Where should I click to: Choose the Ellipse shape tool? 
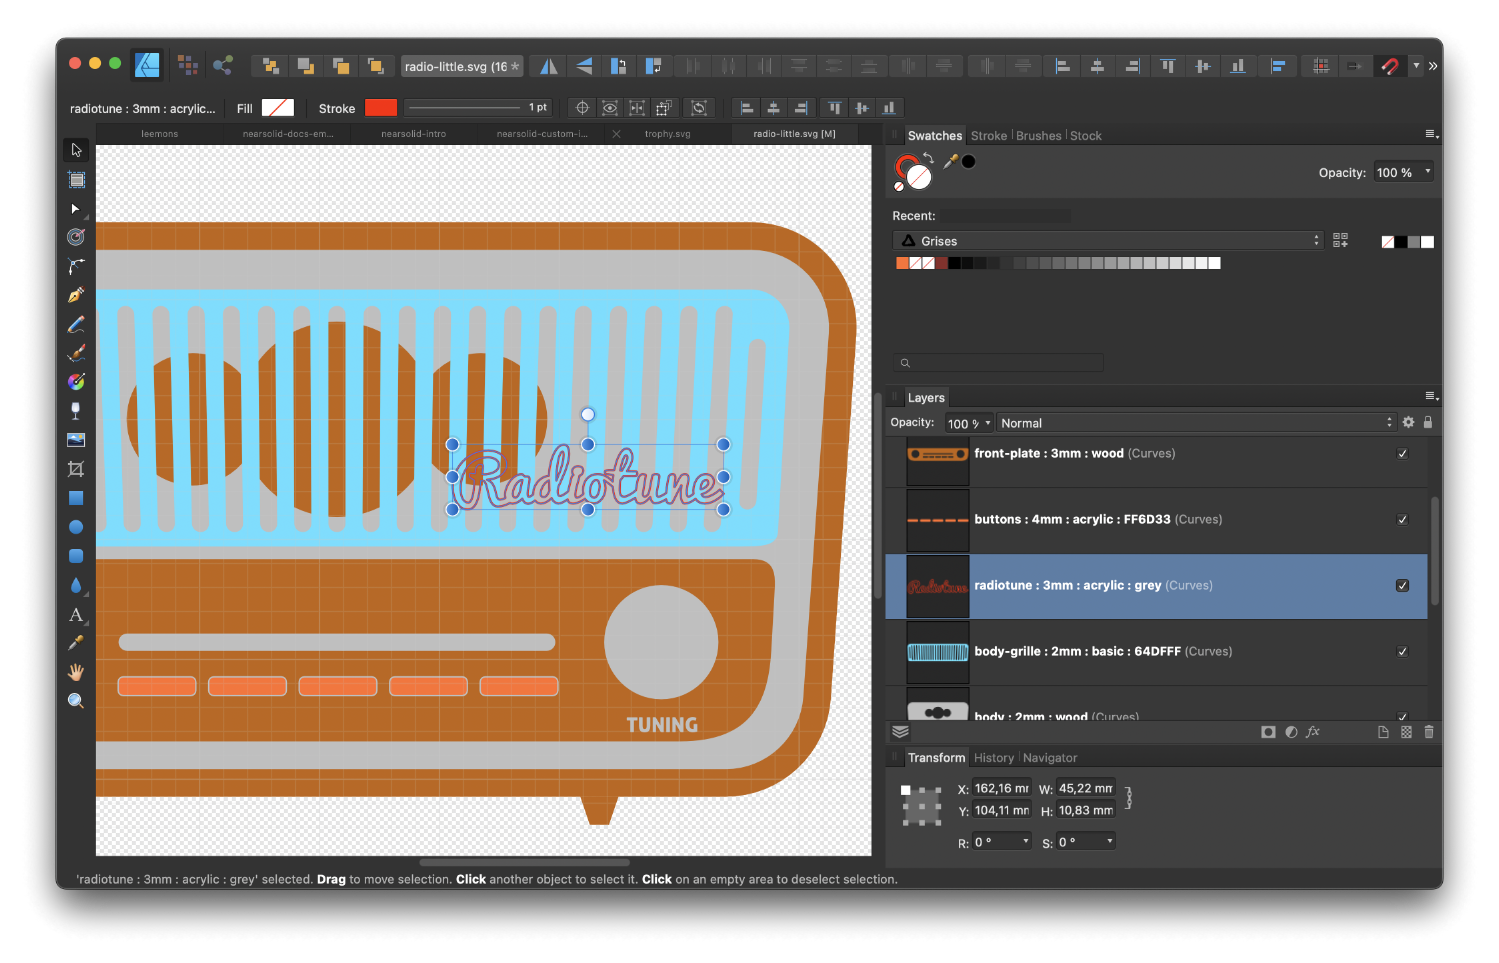(x=76, y=527)
